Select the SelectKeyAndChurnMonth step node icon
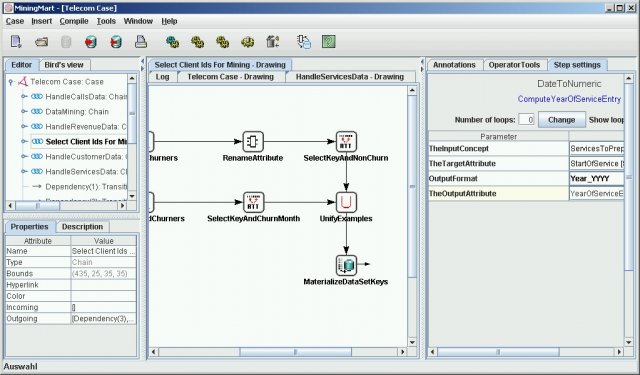 253,202
